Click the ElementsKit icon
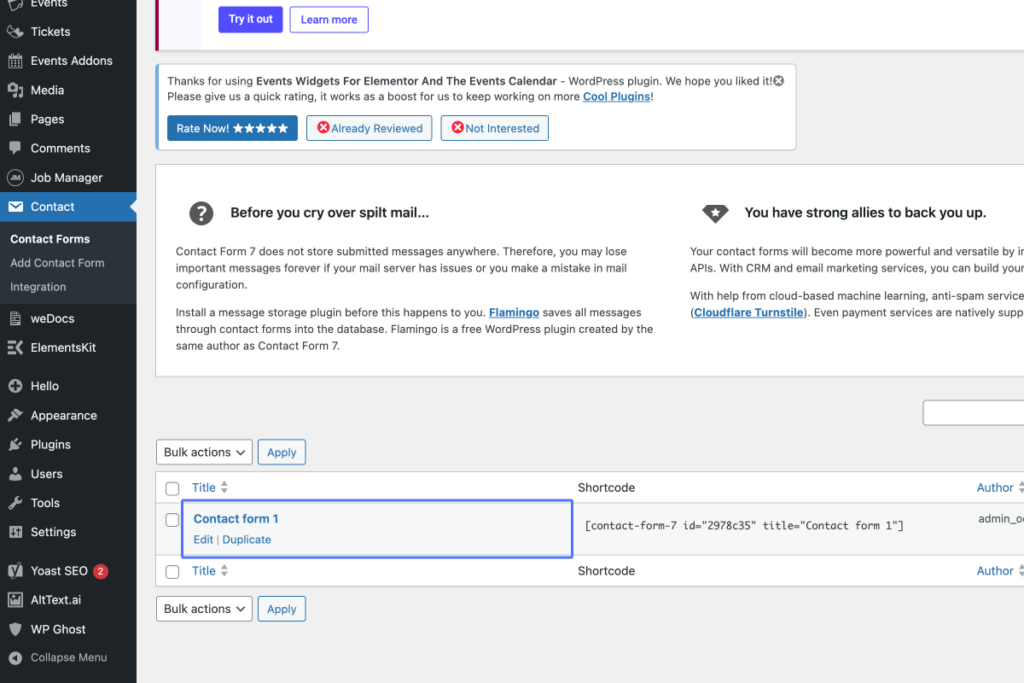The image size is (1024, 683). click(x=15, y=347)
